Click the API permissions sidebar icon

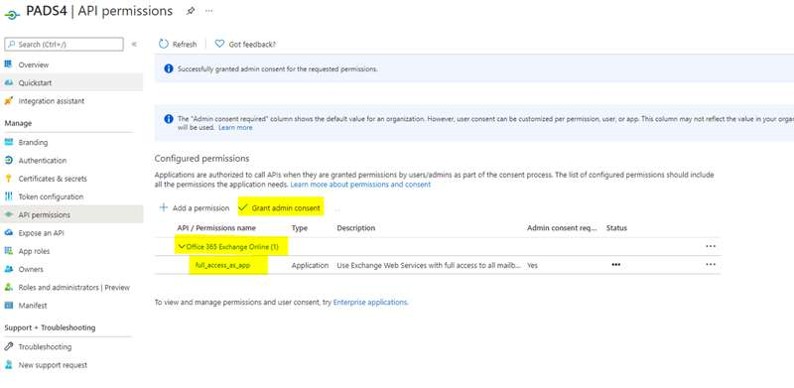[x=8, y=215]
